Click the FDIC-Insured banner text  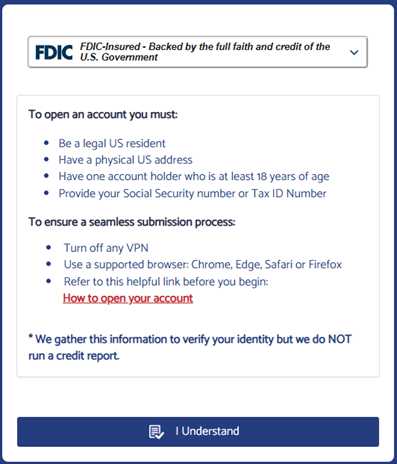click(x=205, y=52)
